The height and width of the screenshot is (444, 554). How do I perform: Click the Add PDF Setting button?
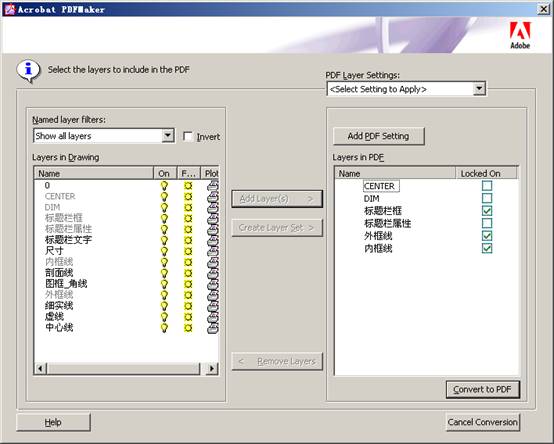[378, 136]
